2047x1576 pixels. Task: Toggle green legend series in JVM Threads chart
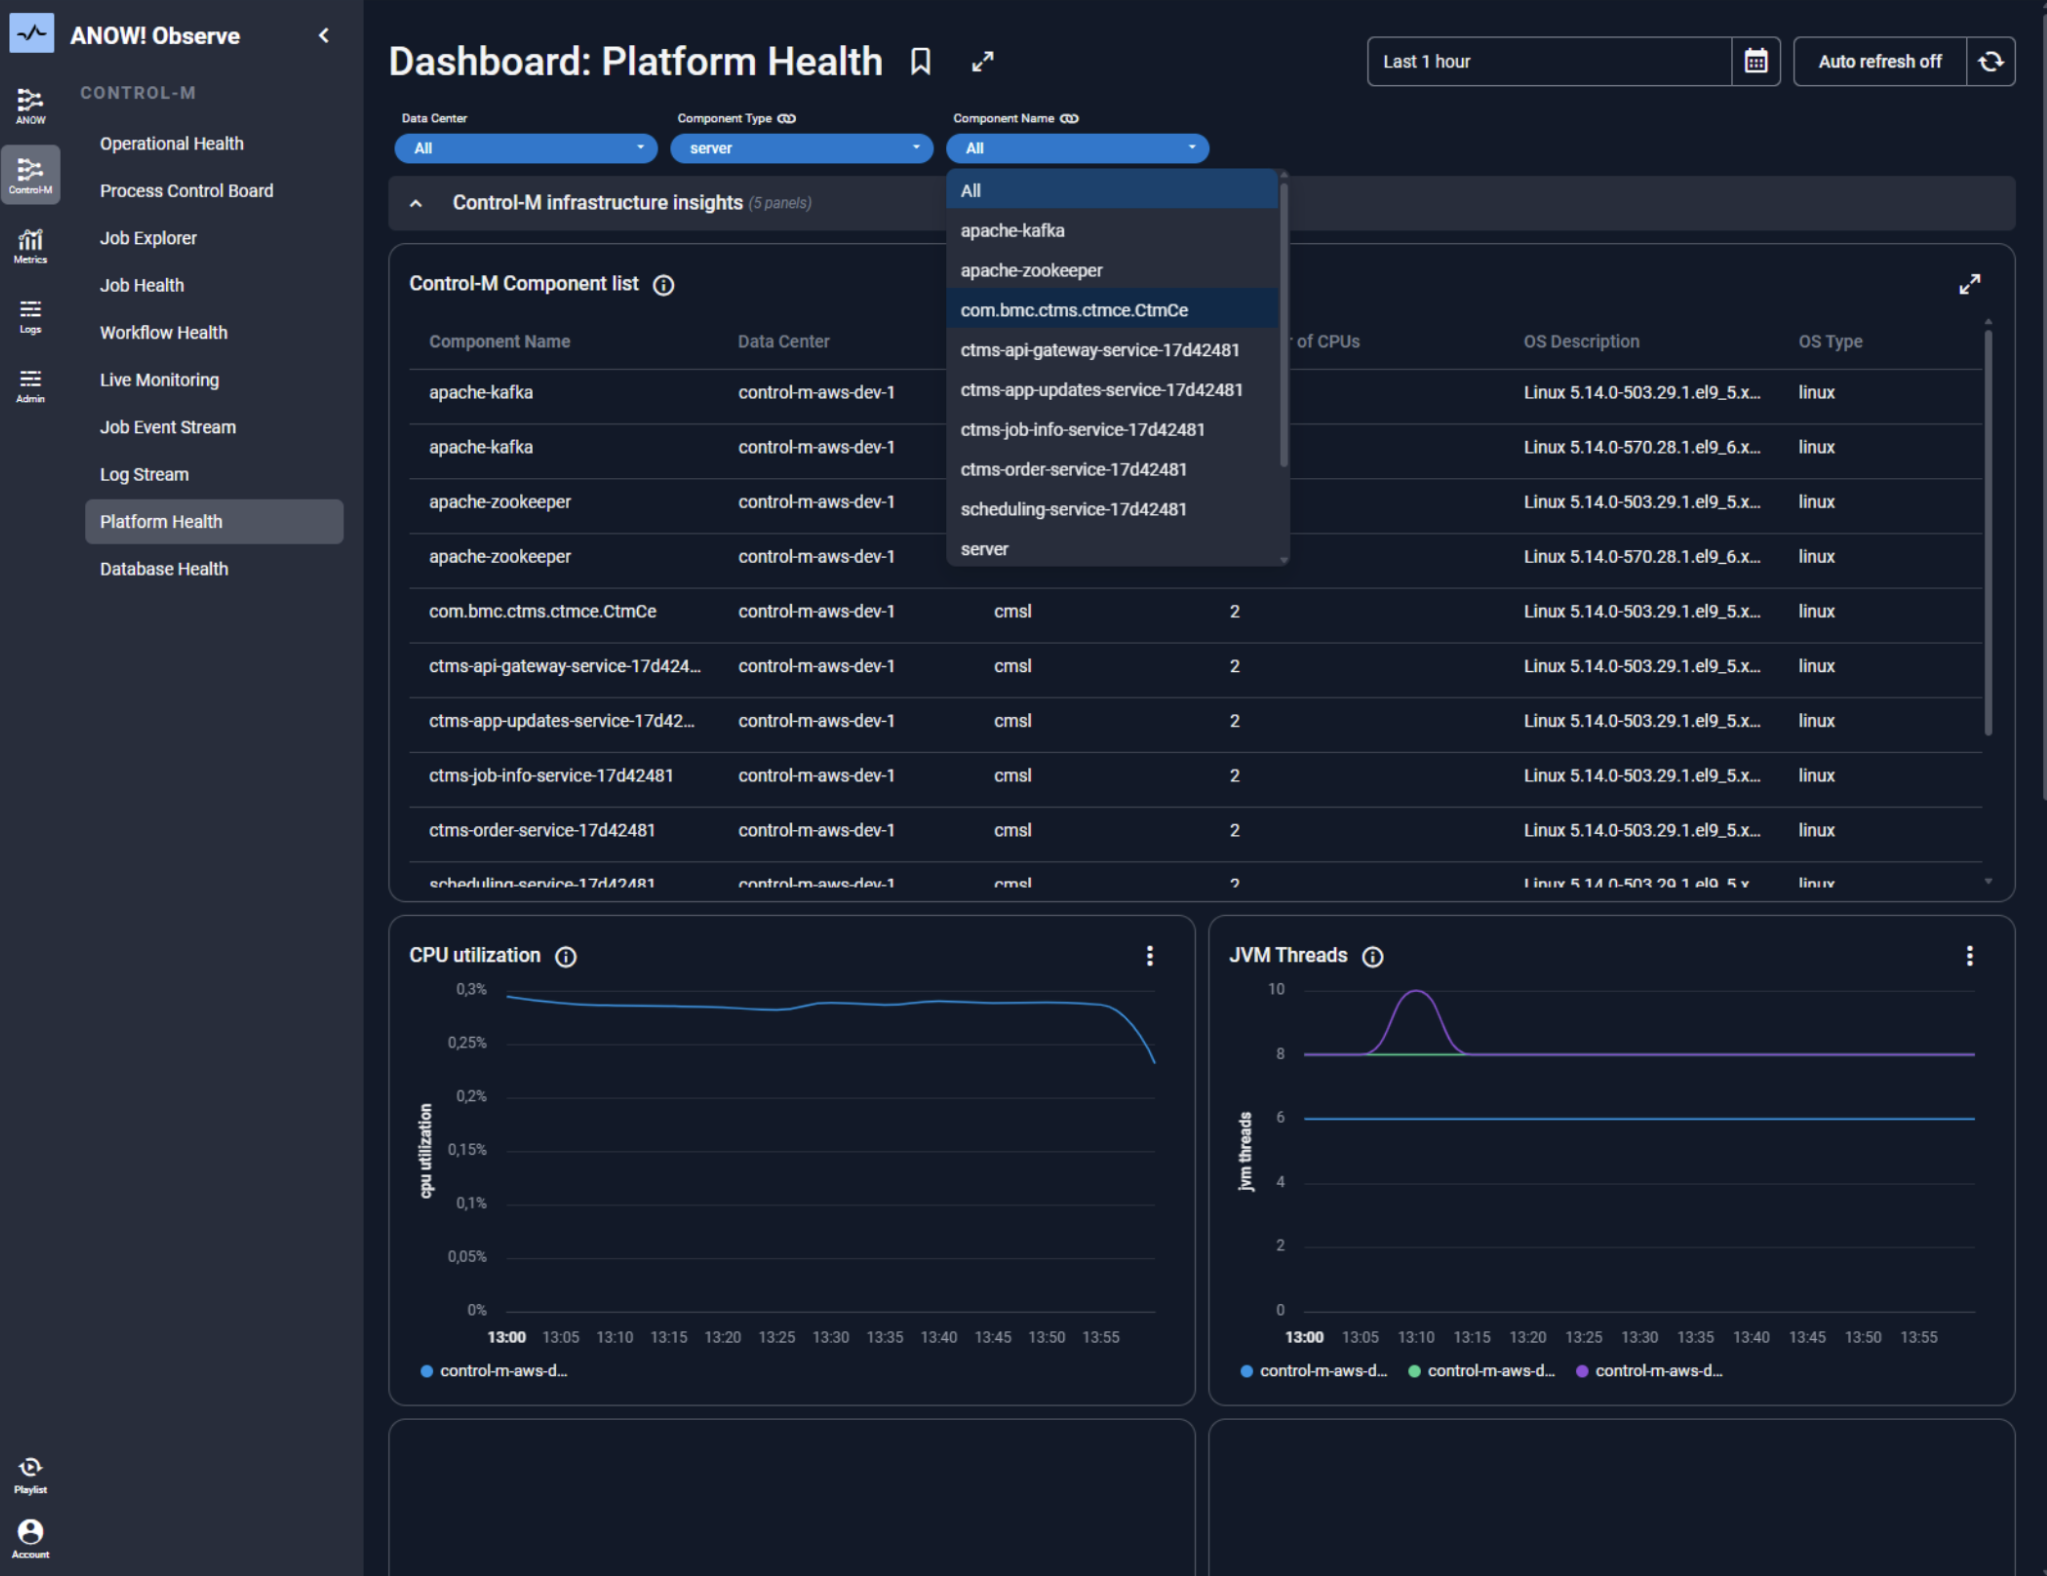coord(1481,1371)
